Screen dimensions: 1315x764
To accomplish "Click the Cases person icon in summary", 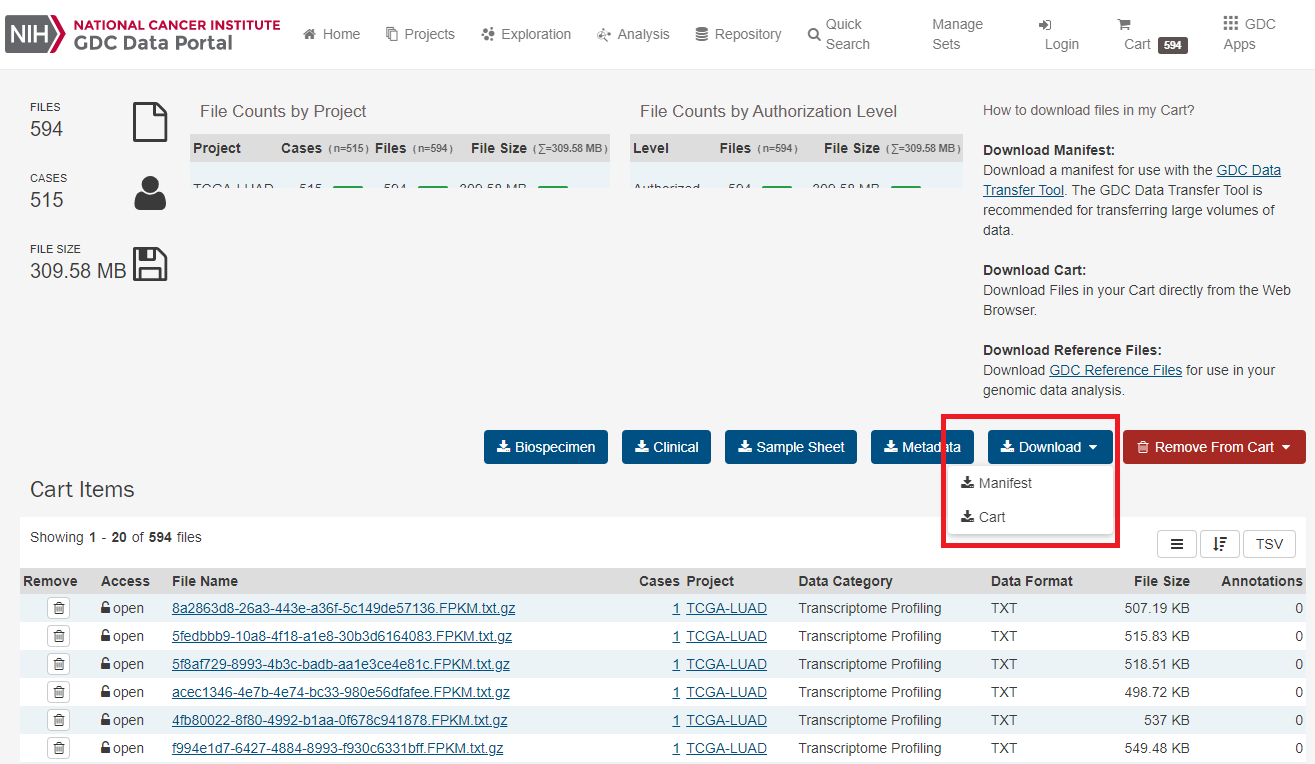I will click(150, 193).
